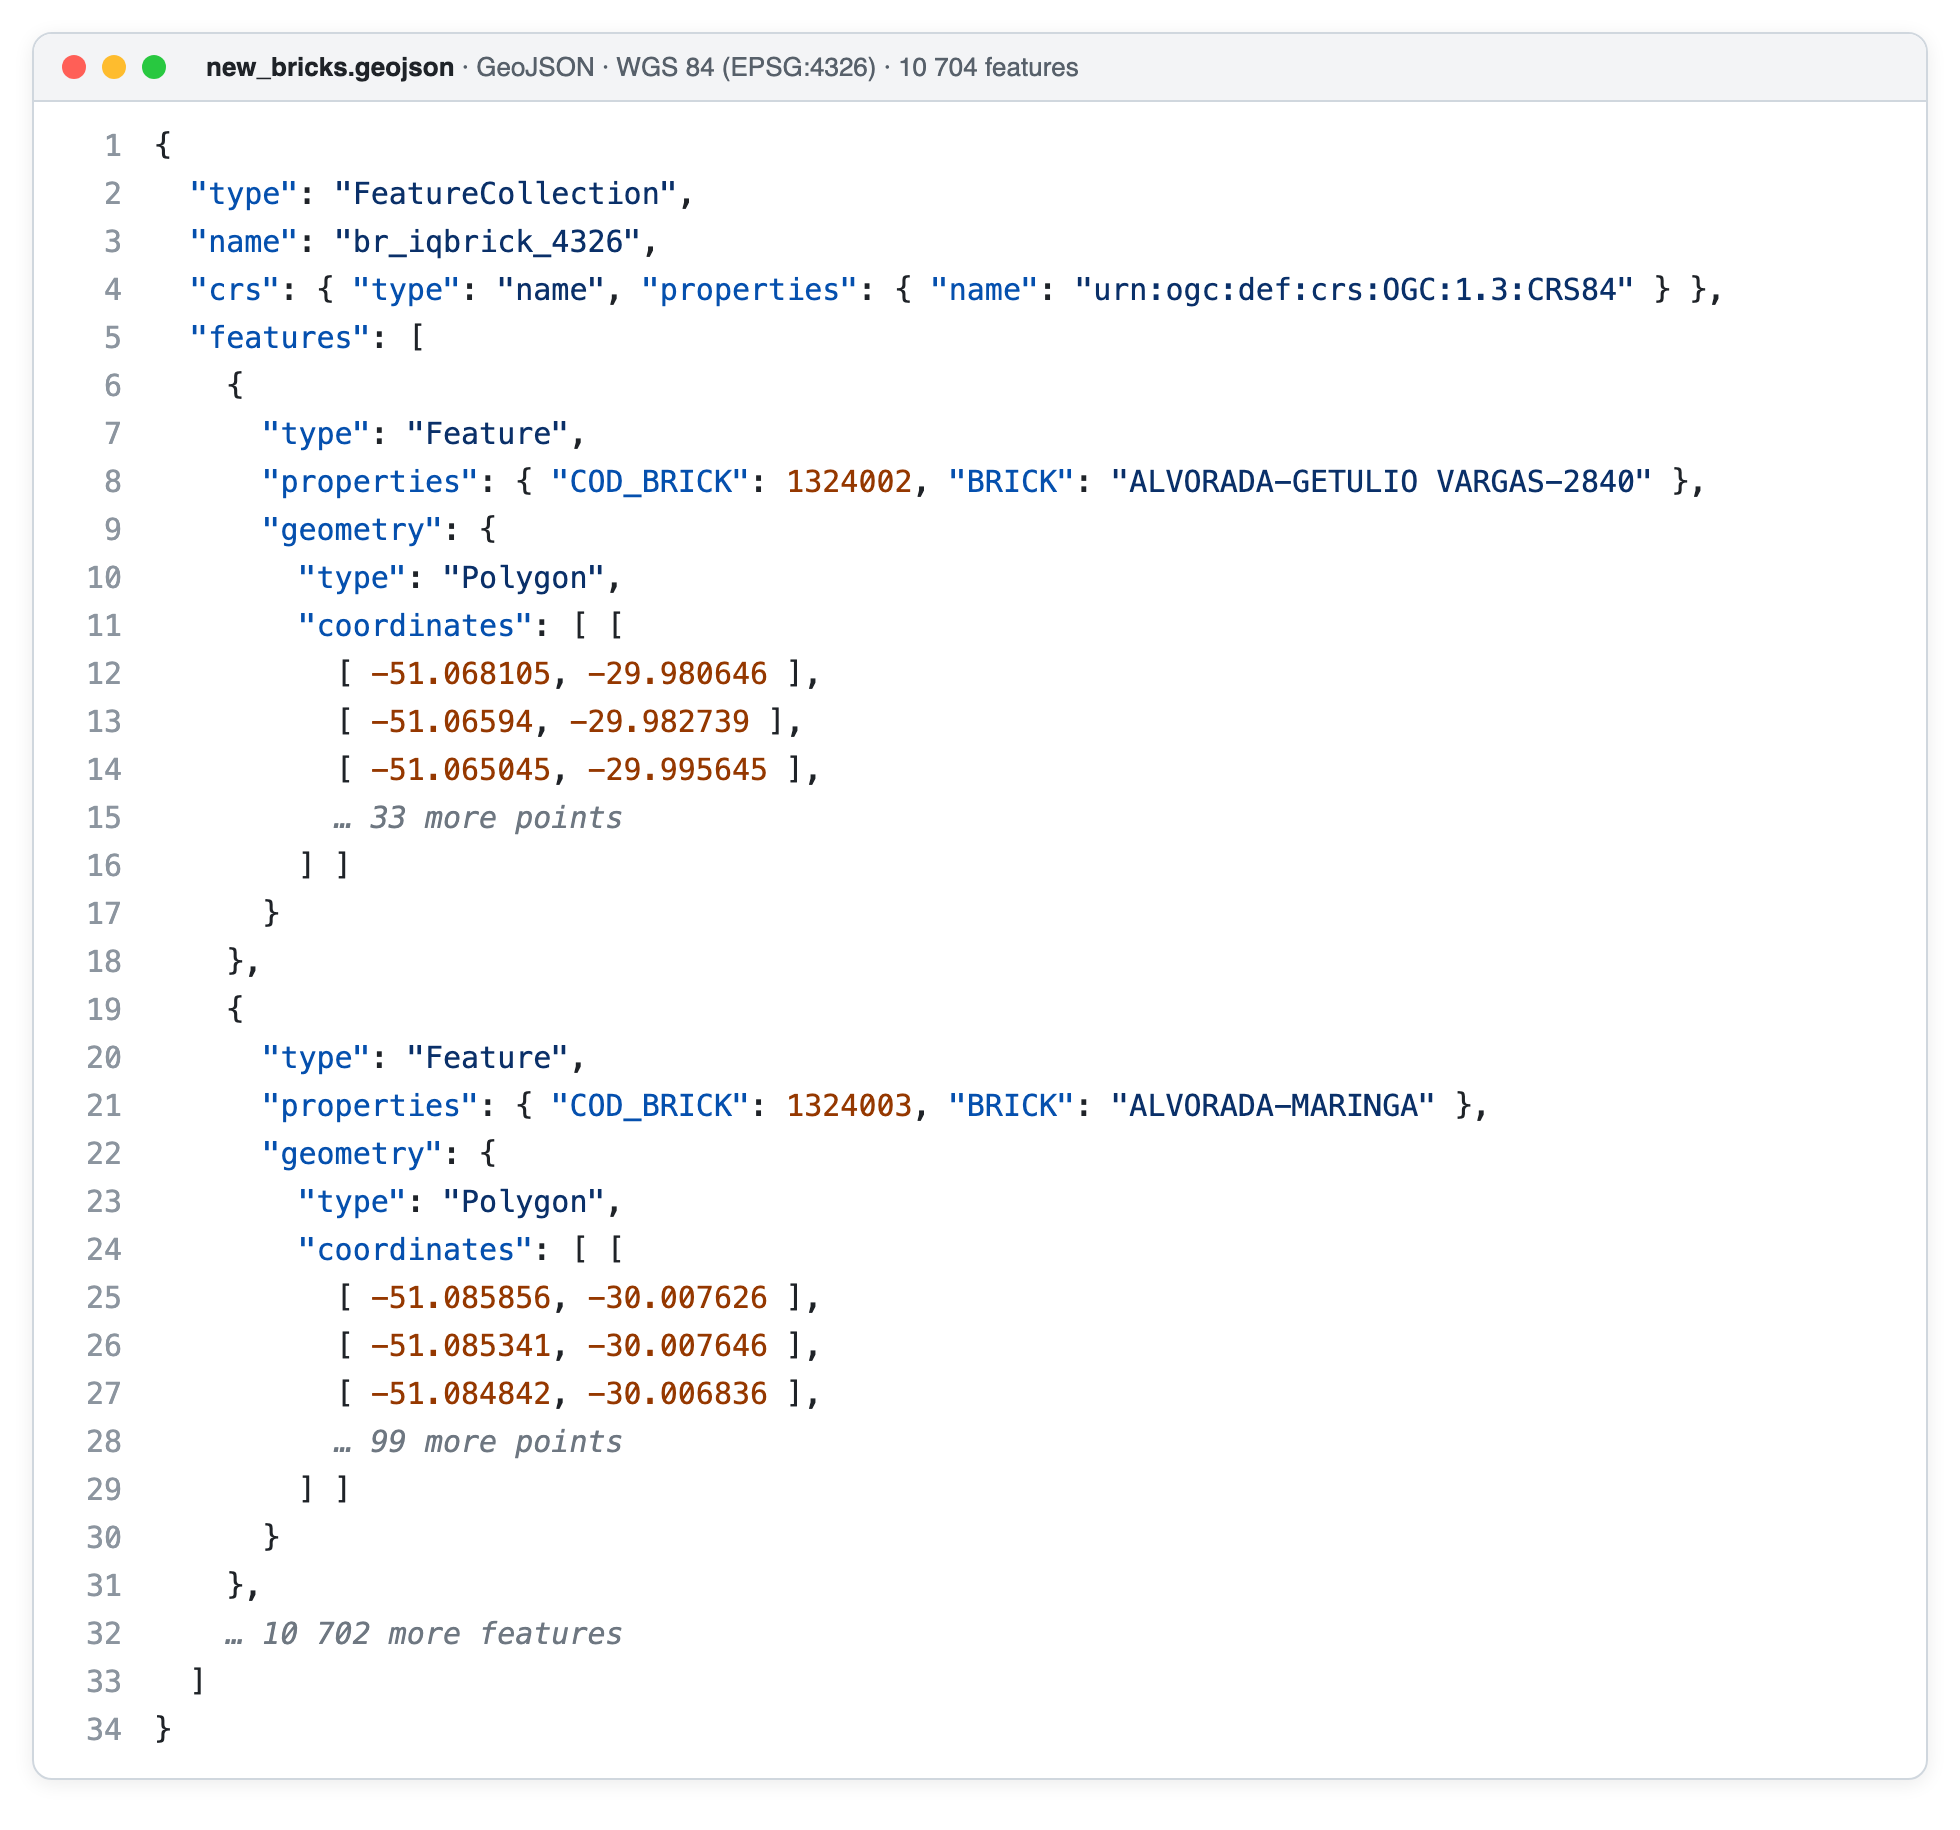Image resolution: width=1960 pixels, height=1830 pixels.
Task: Click the "10 704 features" header text
Action: coord(988,67)
